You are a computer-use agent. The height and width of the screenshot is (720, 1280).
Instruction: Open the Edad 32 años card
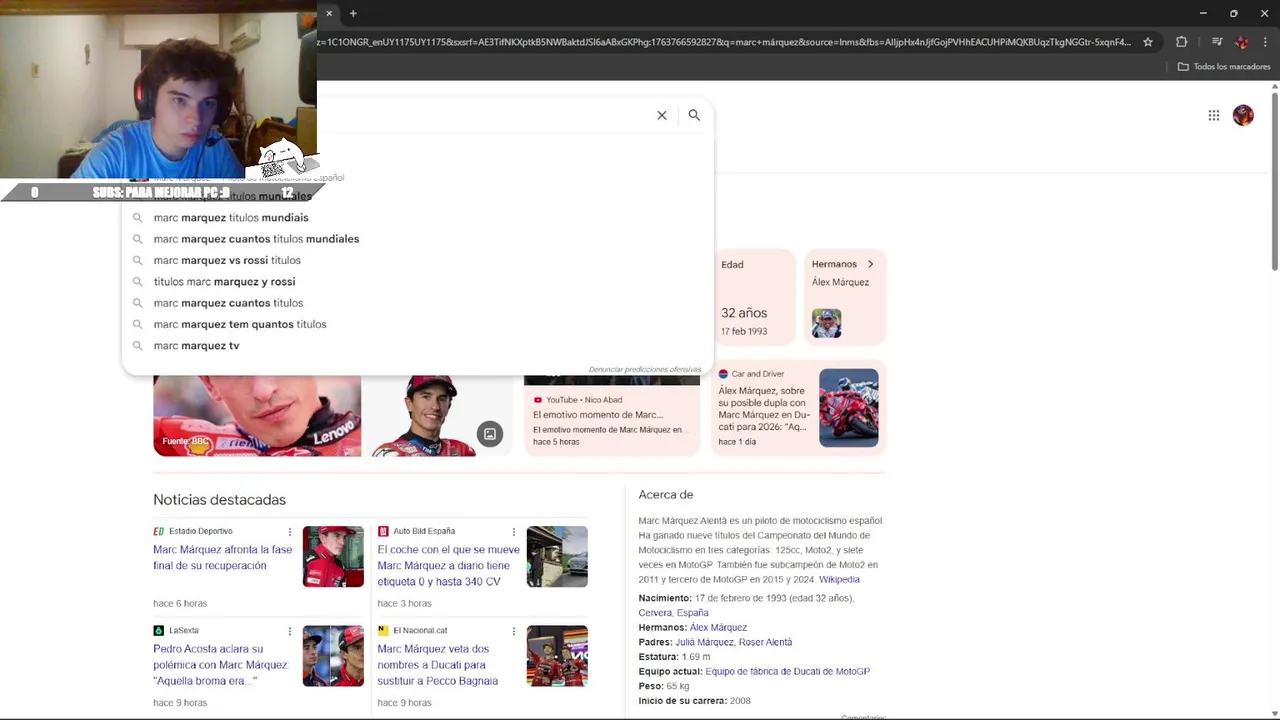coord(756,297)
